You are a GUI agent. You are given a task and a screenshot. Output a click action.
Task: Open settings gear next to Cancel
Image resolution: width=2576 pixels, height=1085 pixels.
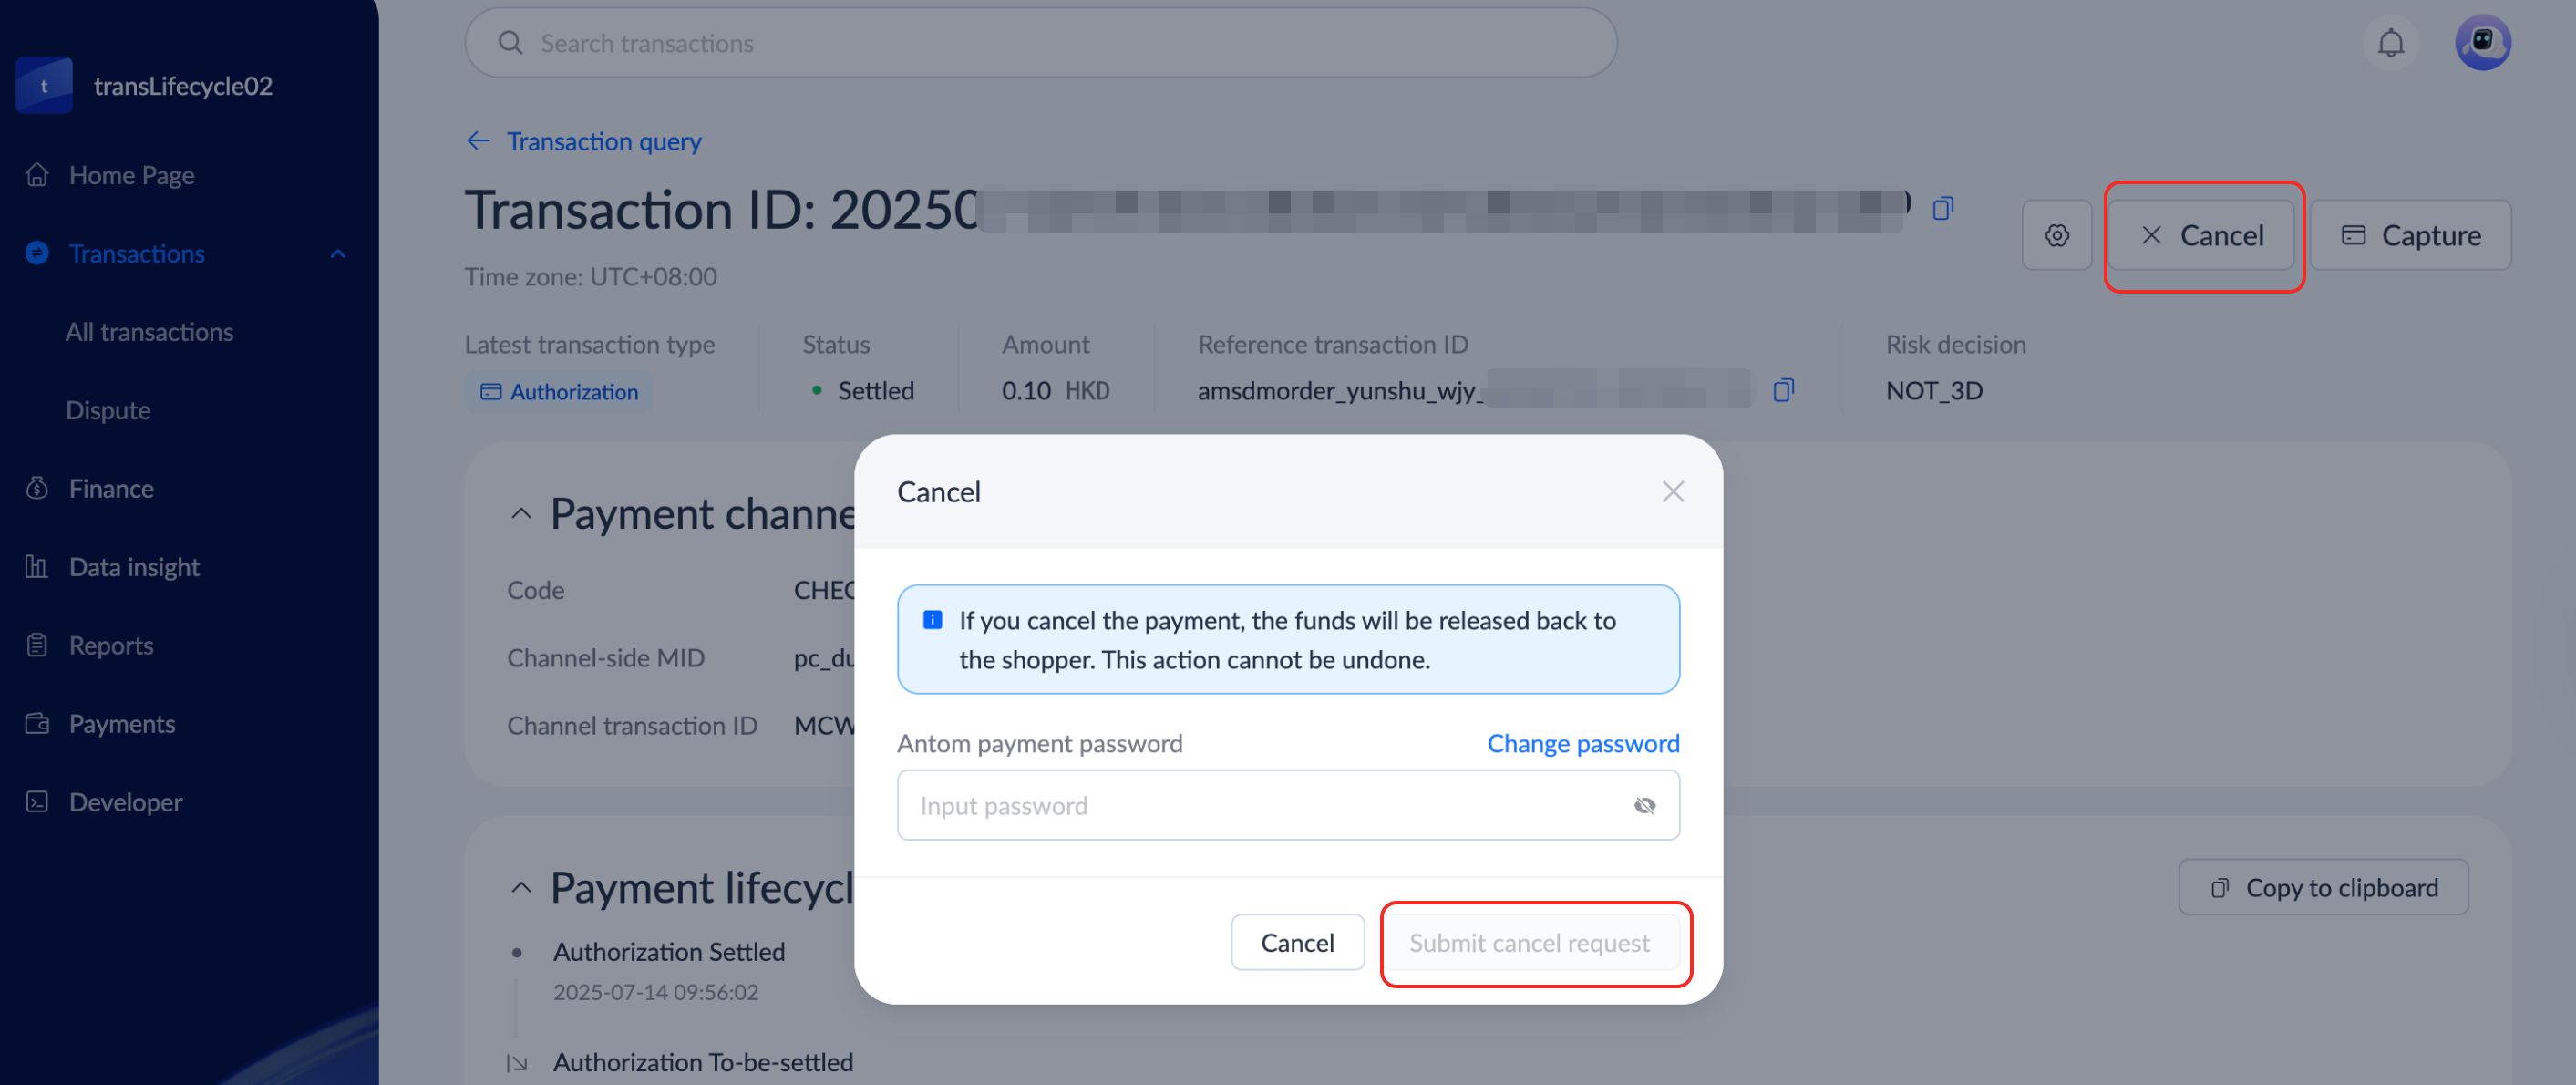click(2056, 236)
